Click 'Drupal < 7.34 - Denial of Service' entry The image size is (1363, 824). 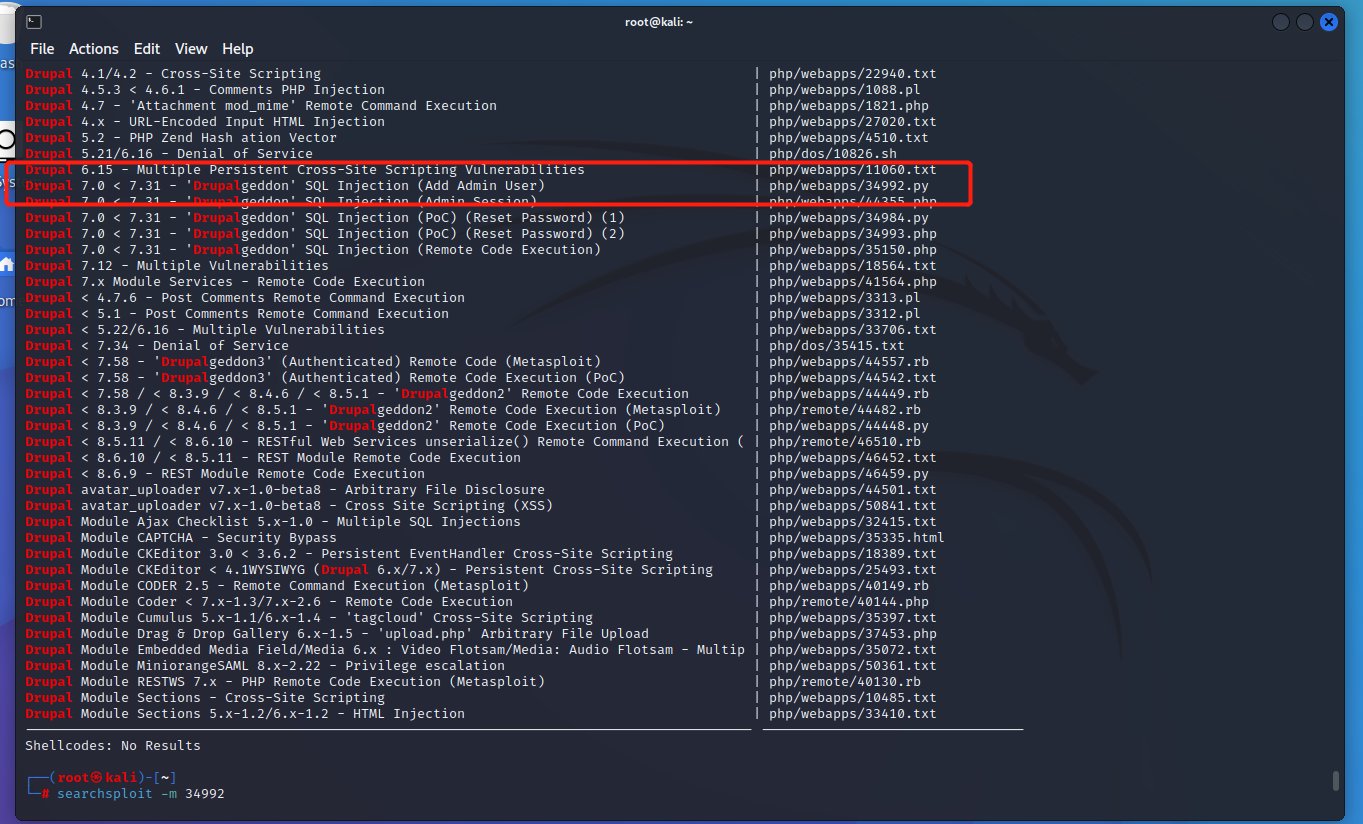(x=157, y=346)
